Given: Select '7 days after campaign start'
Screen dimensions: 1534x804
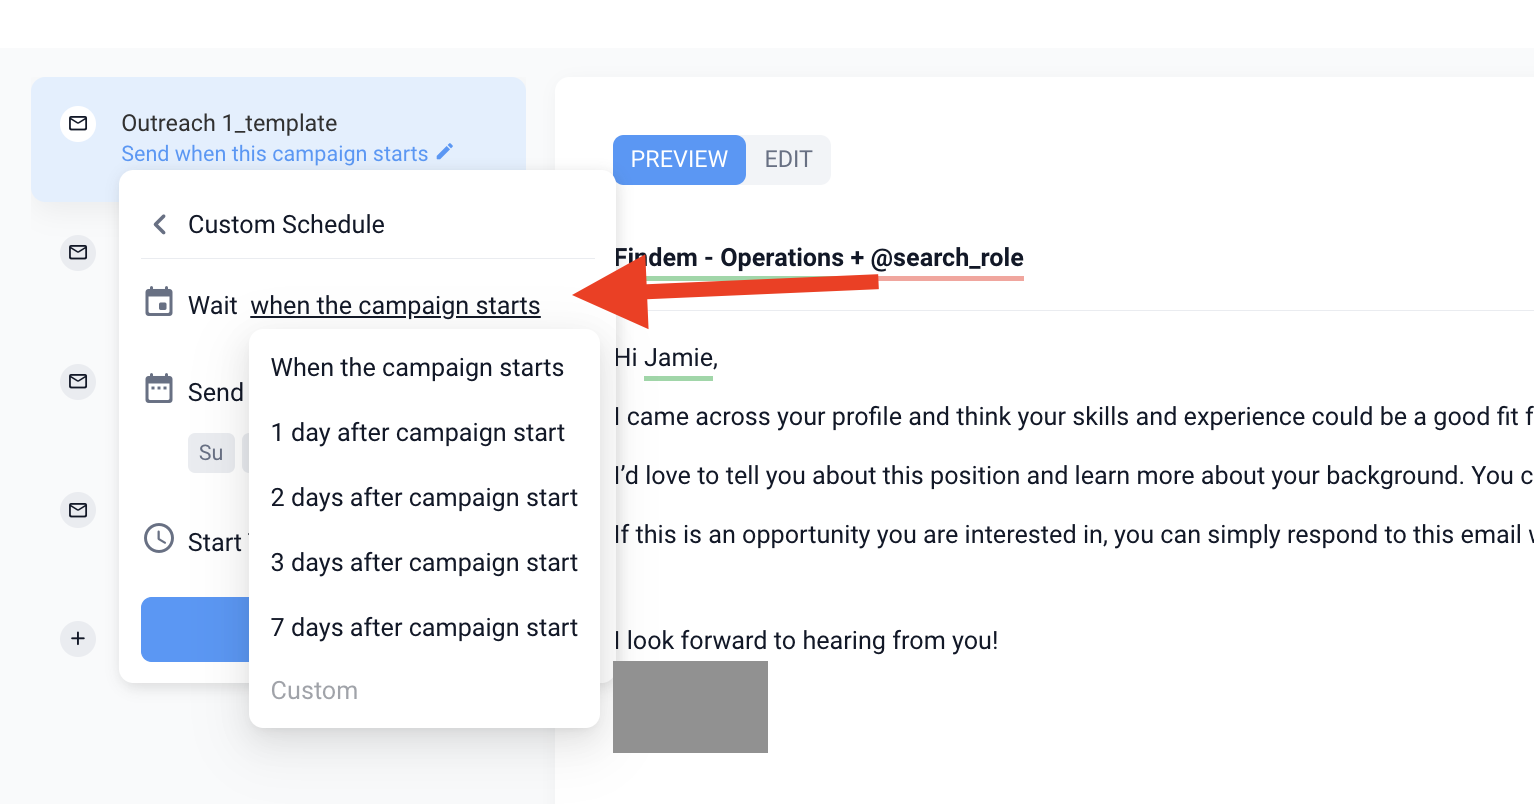Looking at the screenshot, I should point(424,628).
